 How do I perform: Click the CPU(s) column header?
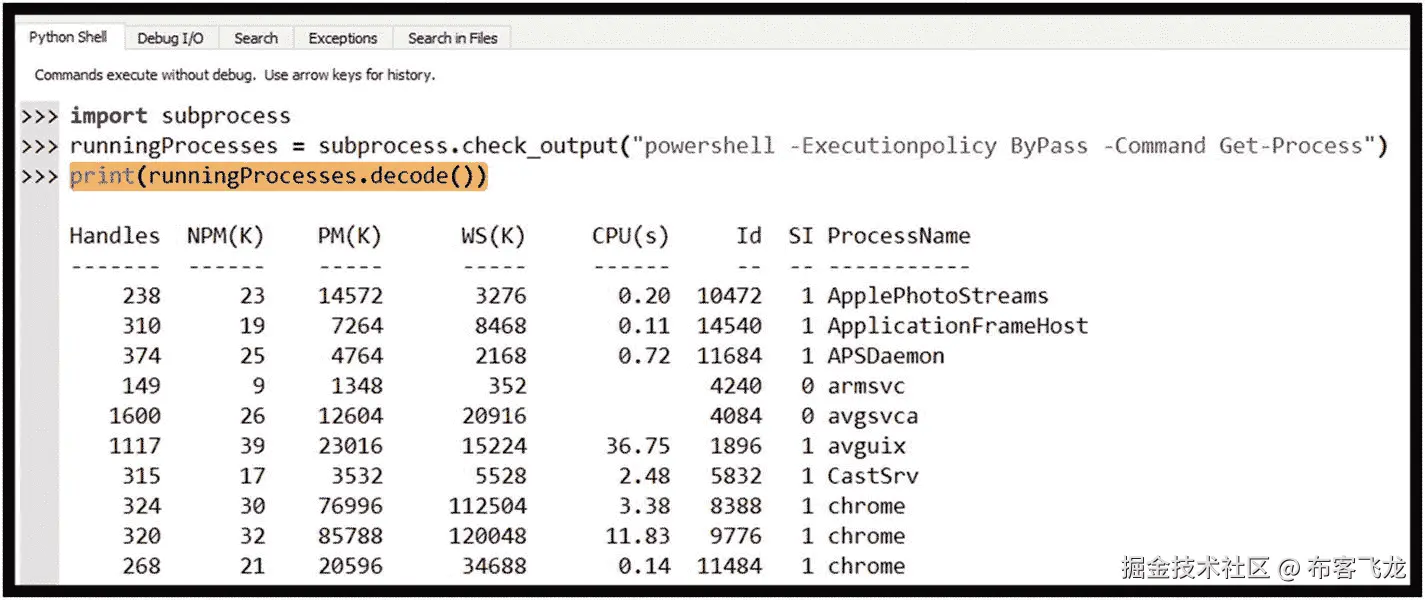pyautogui.click(x=630, y=236)
